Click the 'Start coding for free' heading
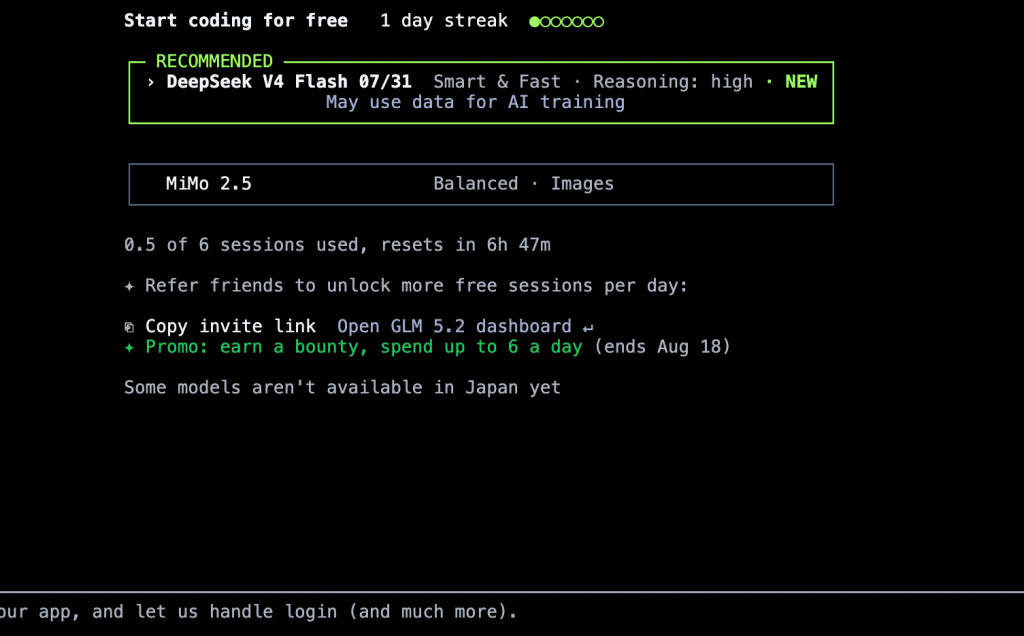The width and height of the screenshot is (1024, 636). point(236,21)
